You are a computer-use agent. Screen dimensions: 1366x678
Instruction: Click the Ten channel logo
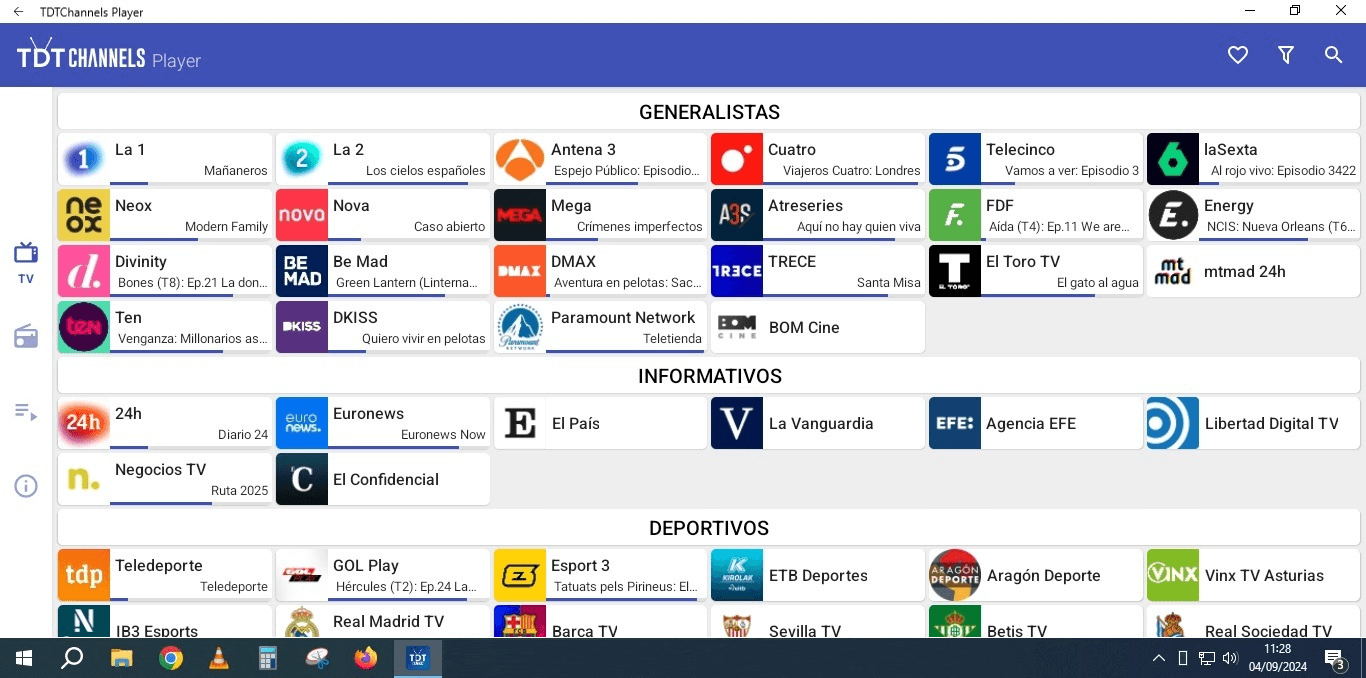84,327
